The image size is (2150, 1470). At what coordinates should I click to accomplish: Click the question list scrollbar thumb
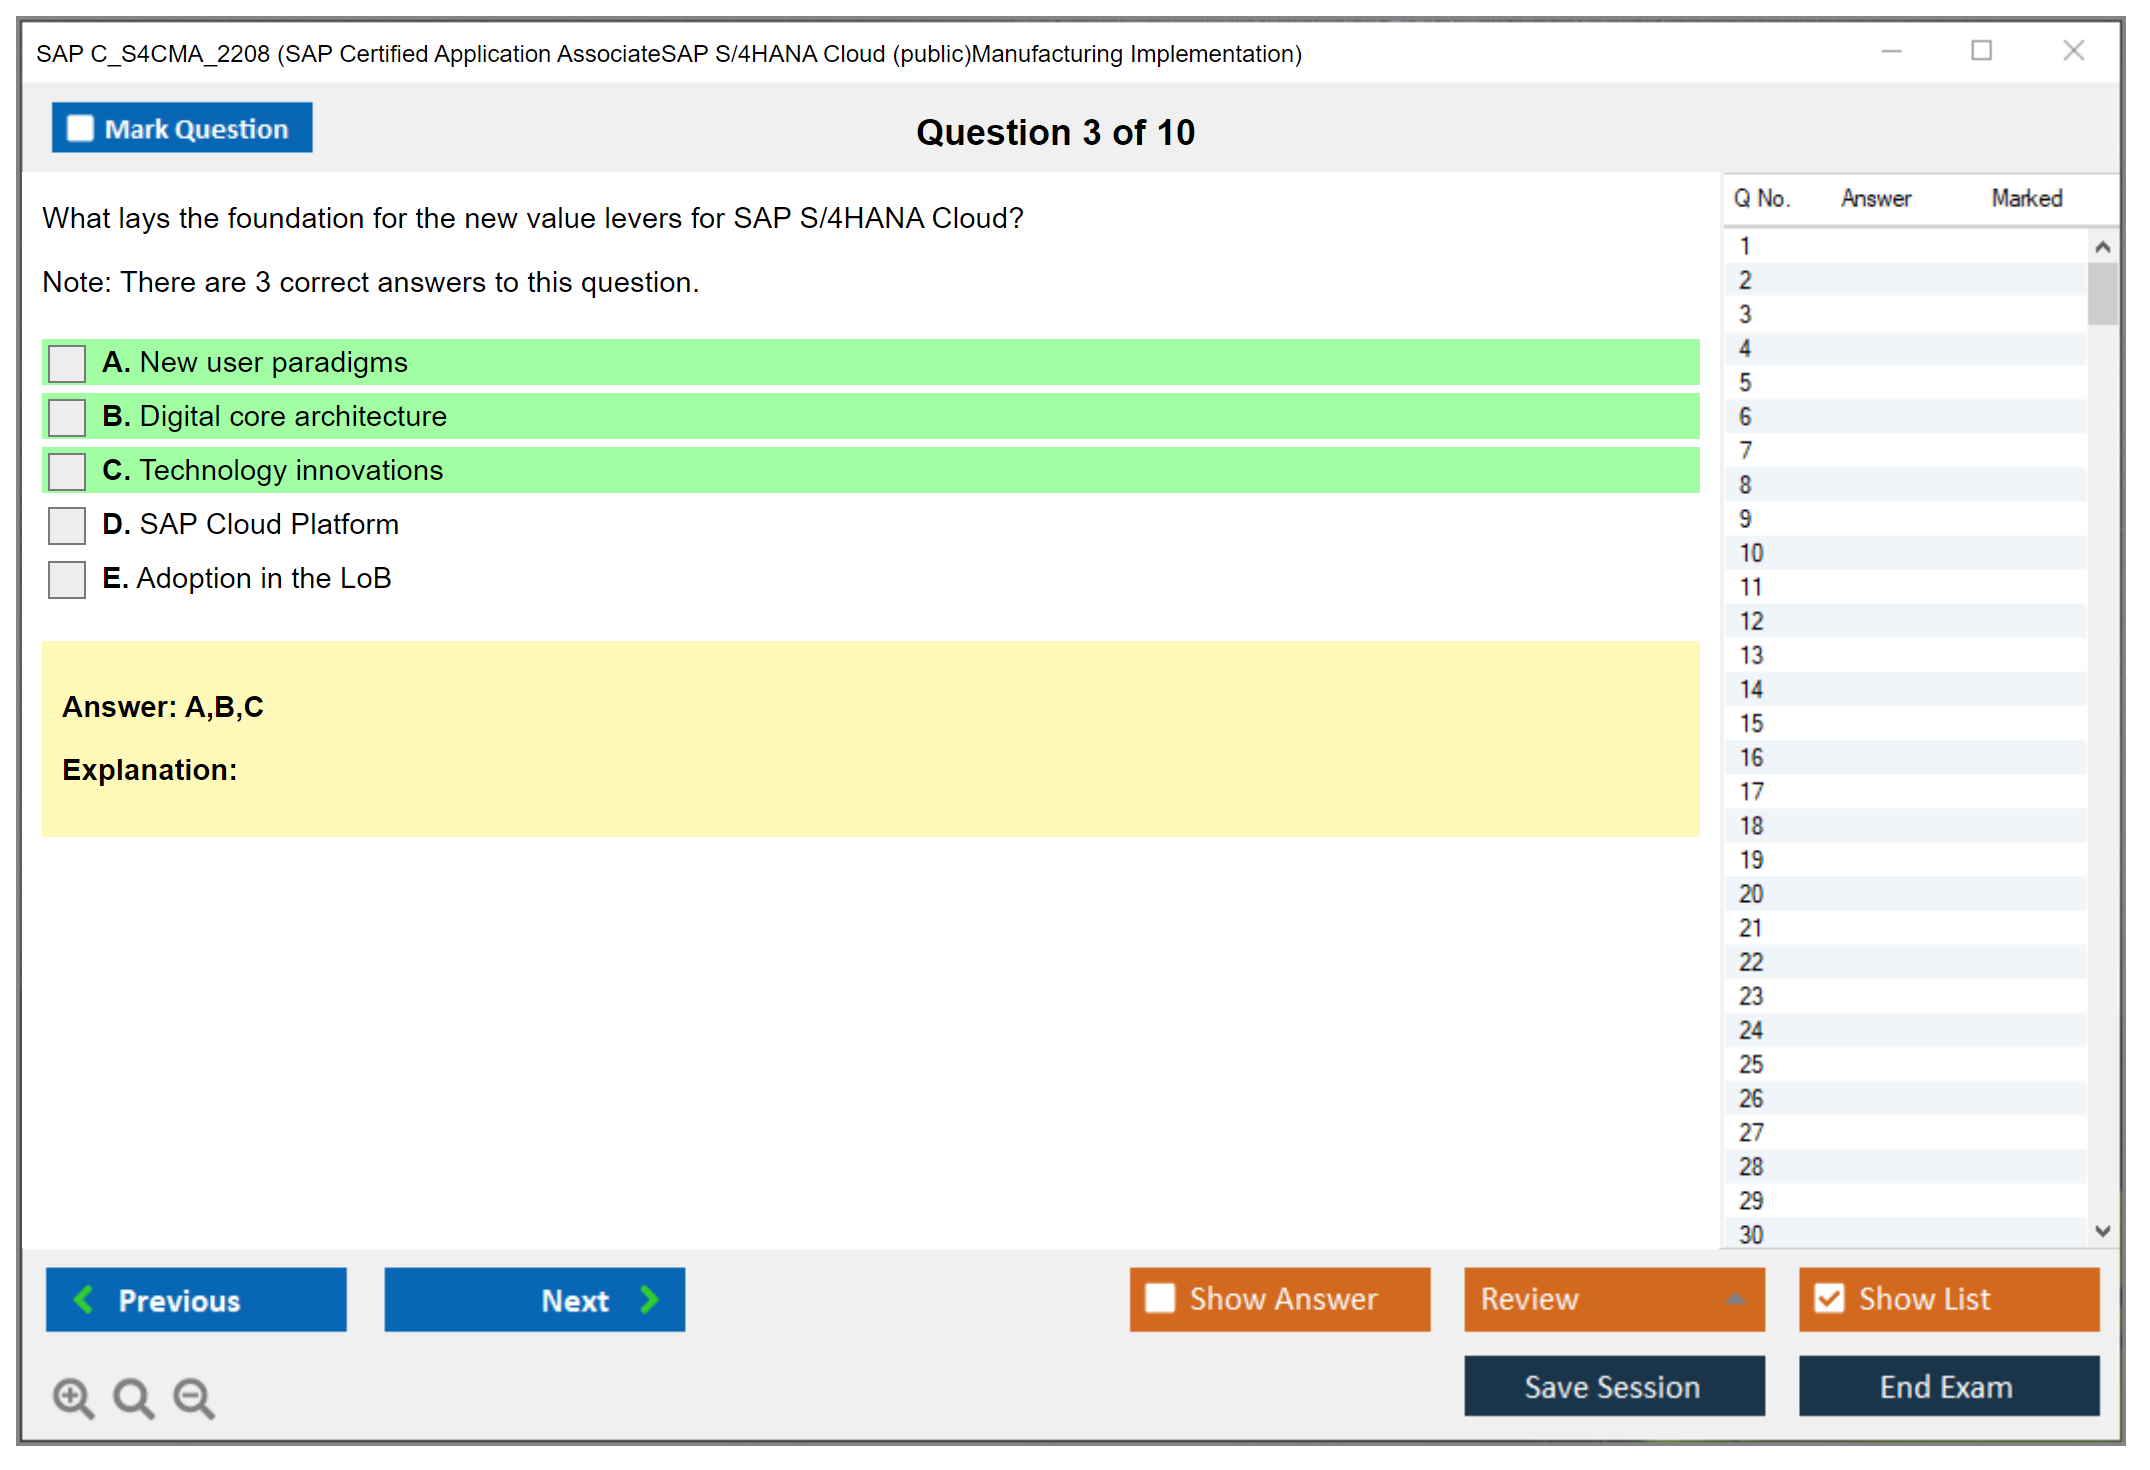click(x=2102, y=293)
